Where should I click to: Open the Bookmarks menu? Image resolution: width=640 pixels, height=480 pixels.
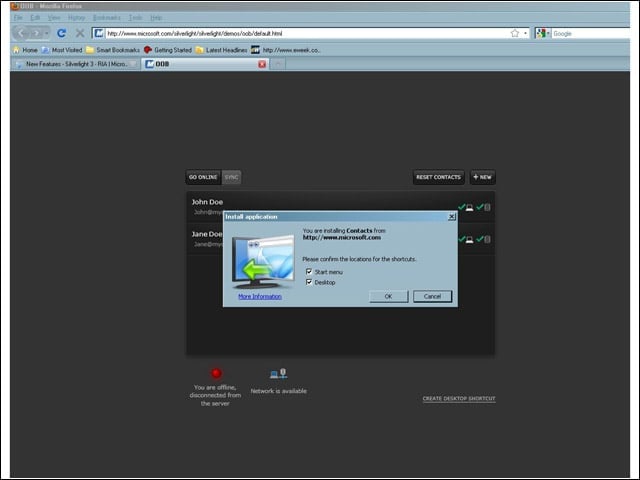(107, 18)
